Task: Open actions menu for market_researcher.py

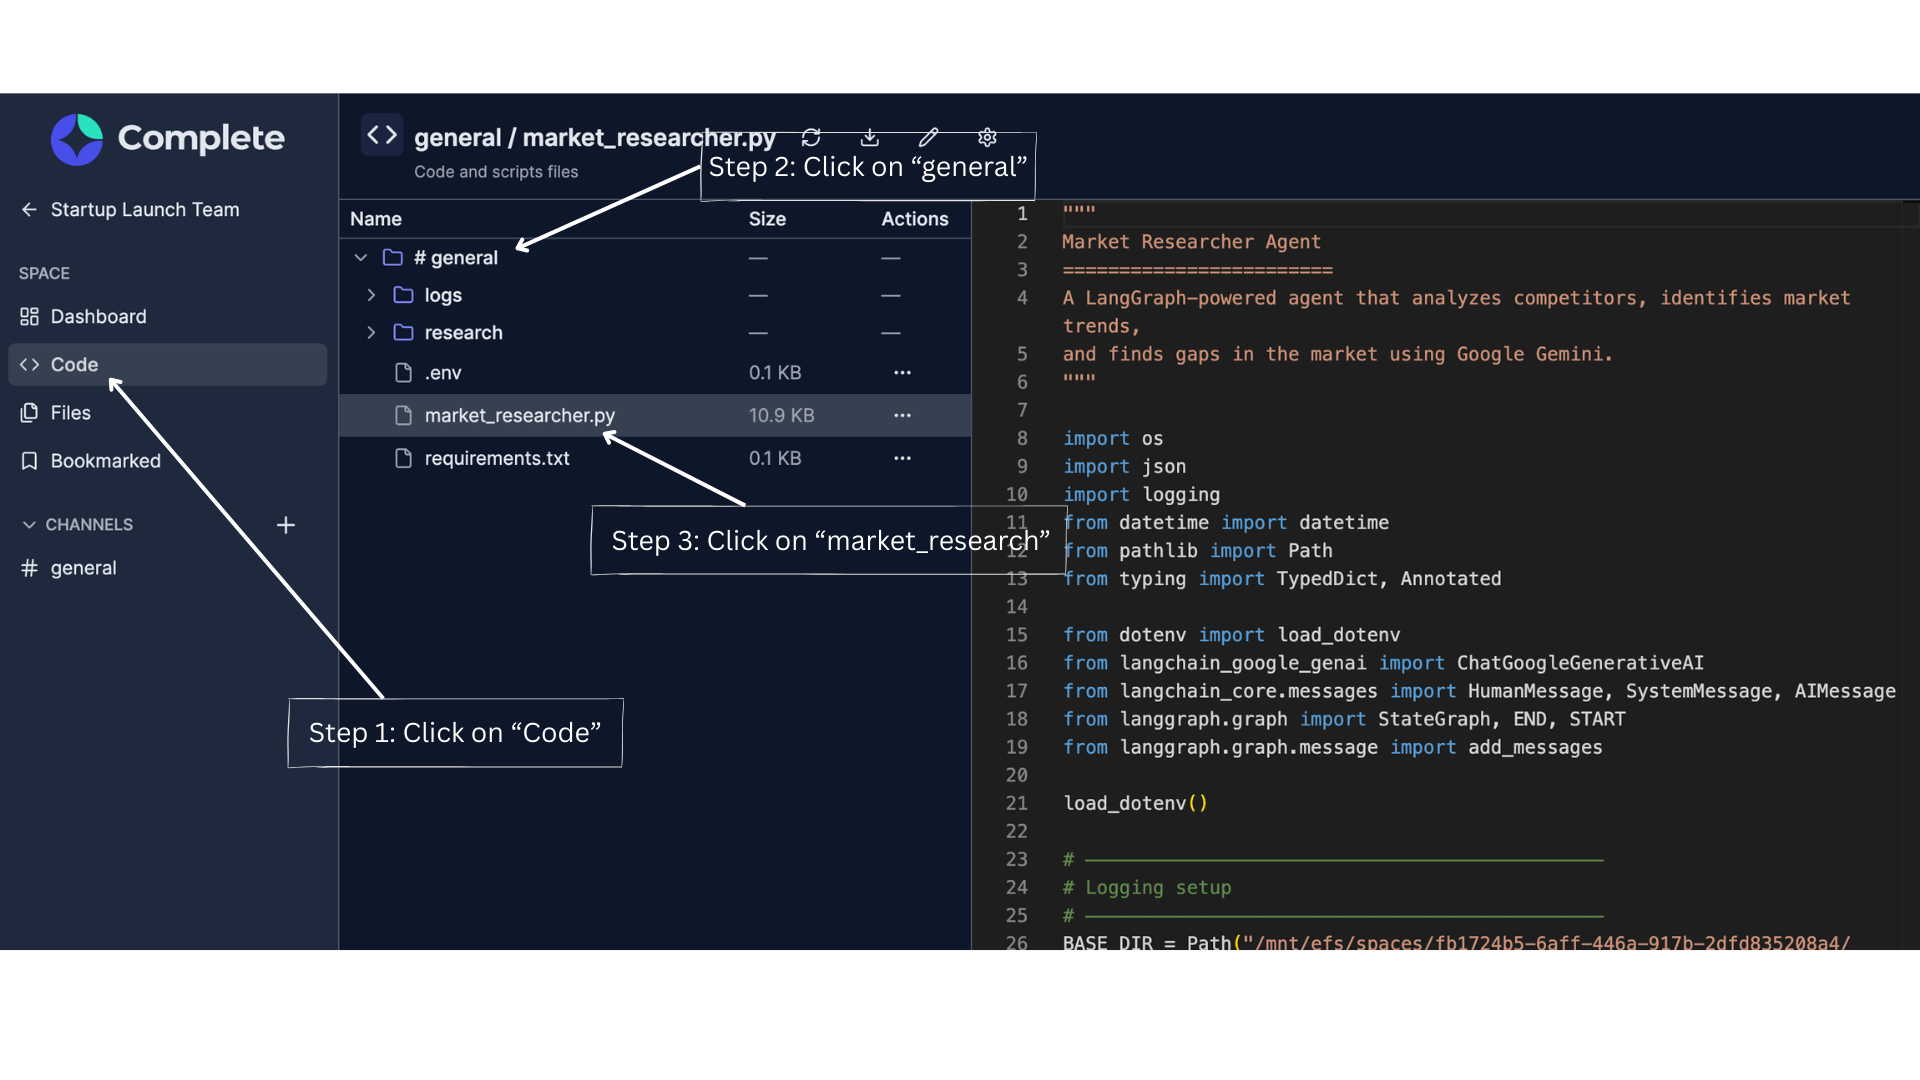Action: (902, 415)
